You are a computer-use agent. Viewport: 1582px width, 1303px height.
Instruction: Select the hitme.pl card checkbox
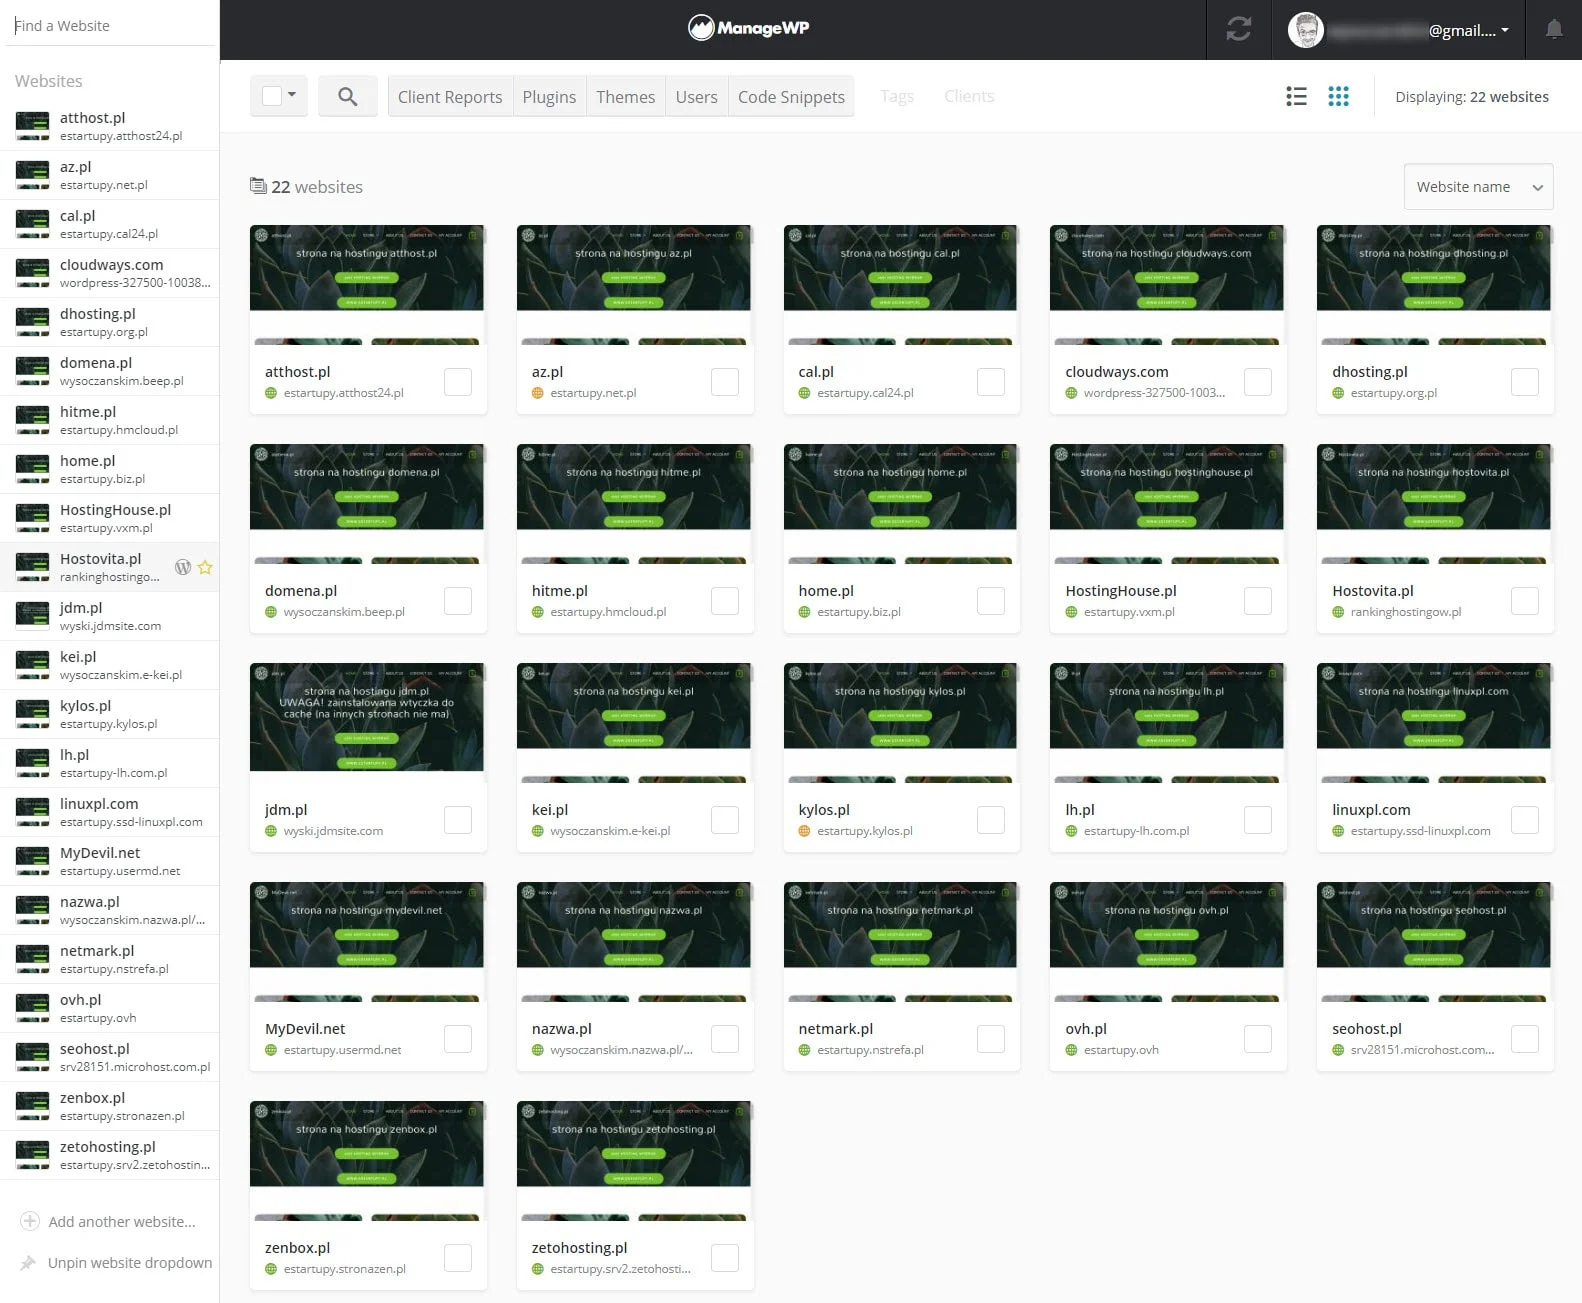tap(725, 601)
